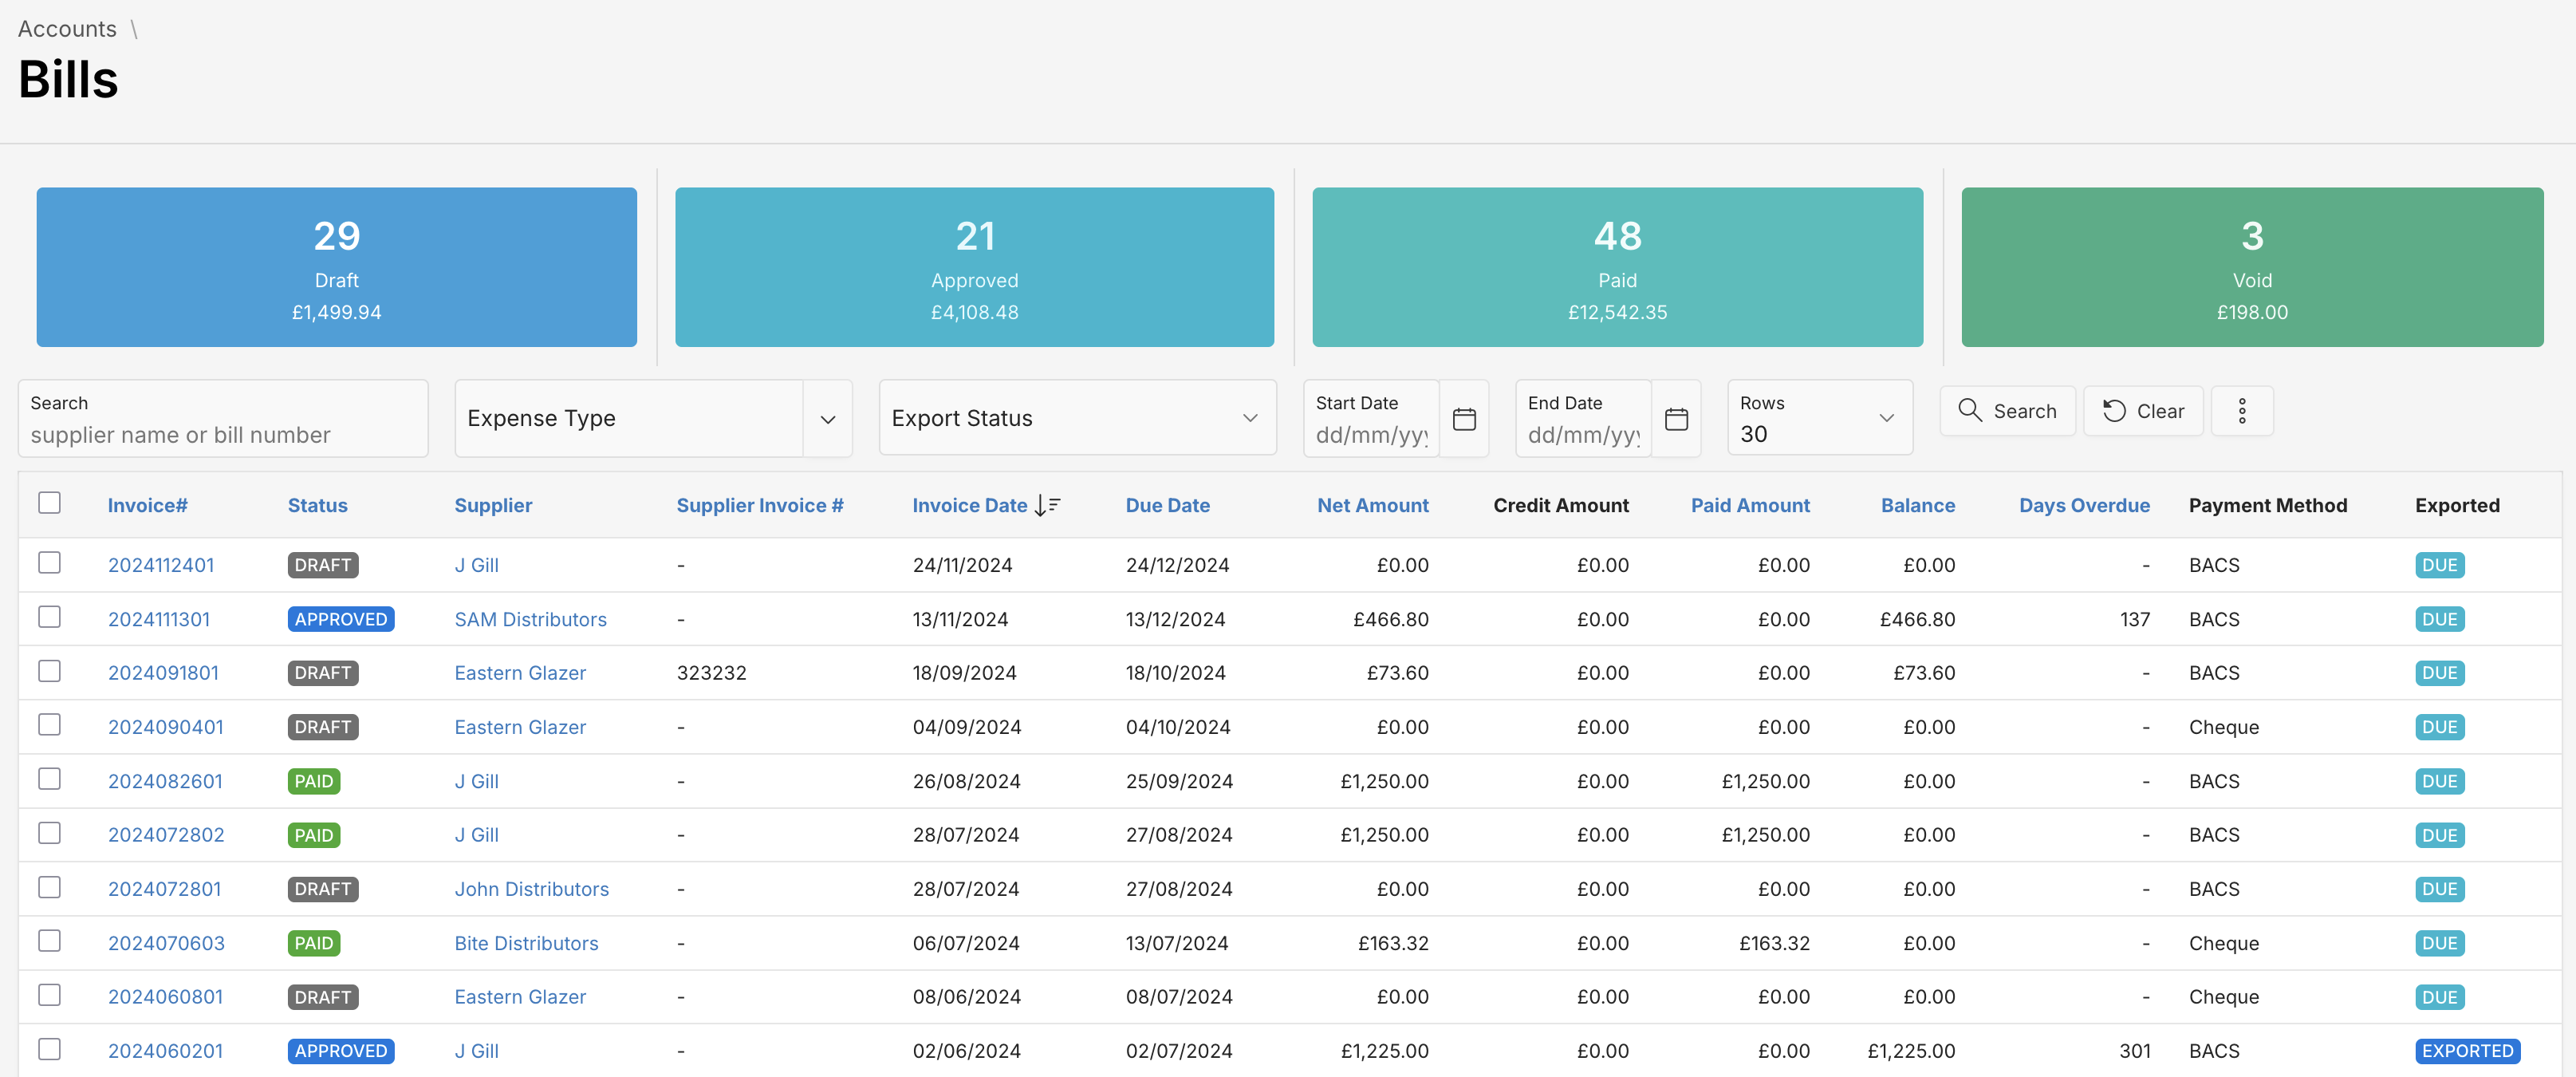The width and height of the screenshot is (2576, 1077).
Task: Open the End Date calendar picker icon
Action: pos(1676,419)
